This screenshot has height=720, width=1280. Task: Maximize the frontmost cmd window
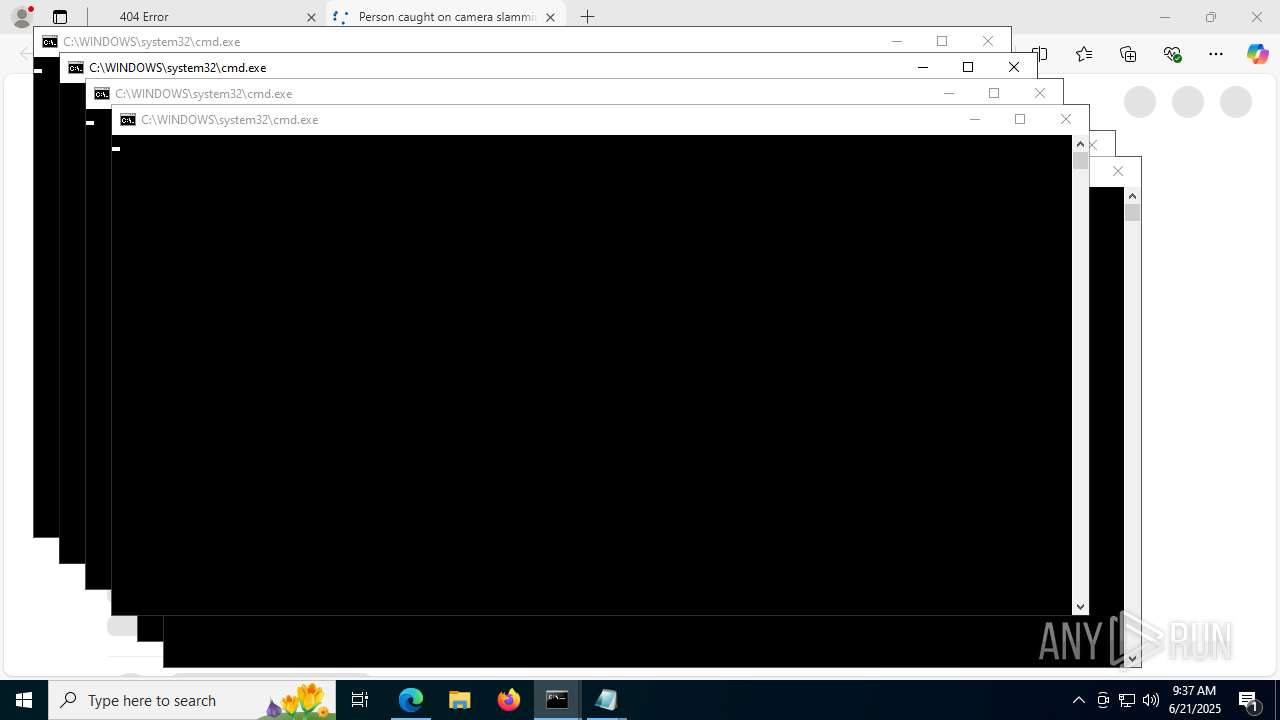tap(1020, 120)
